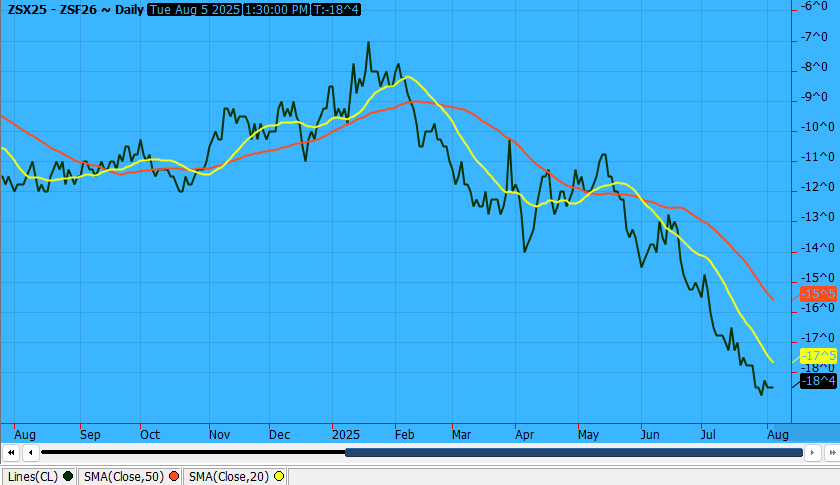Select the Lines(CL) study tab
Screen dimensions: 840x485
(33, 476)
